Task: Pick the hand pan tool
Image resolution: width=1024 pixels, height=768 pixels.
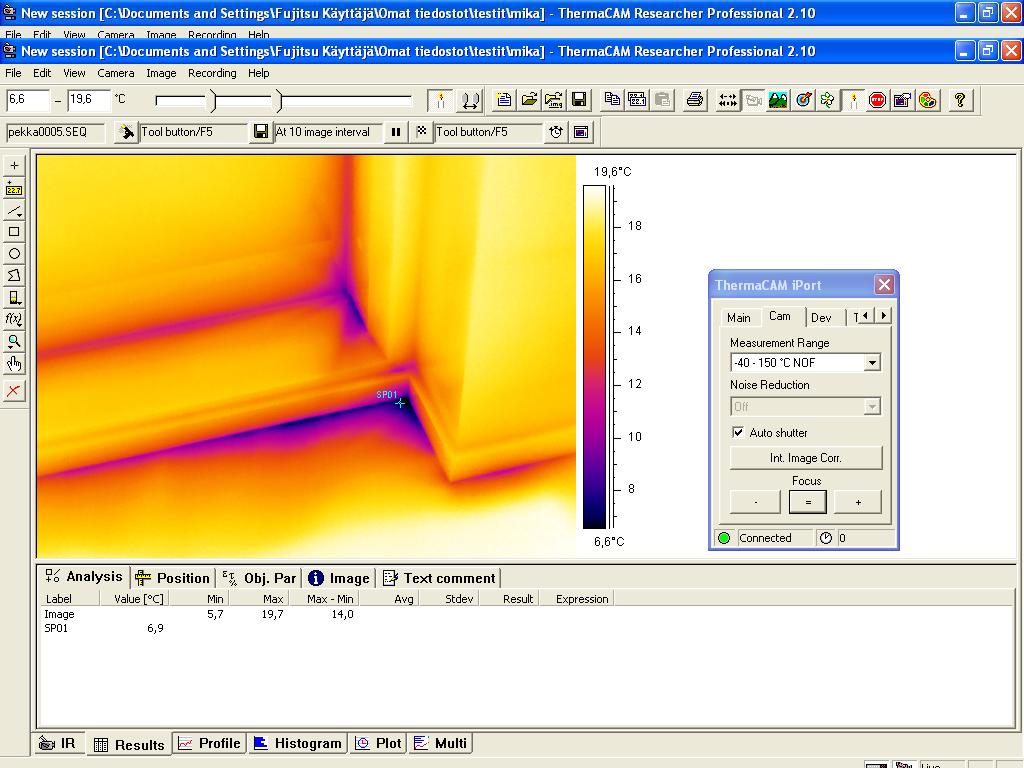Action: coord(14,364)
